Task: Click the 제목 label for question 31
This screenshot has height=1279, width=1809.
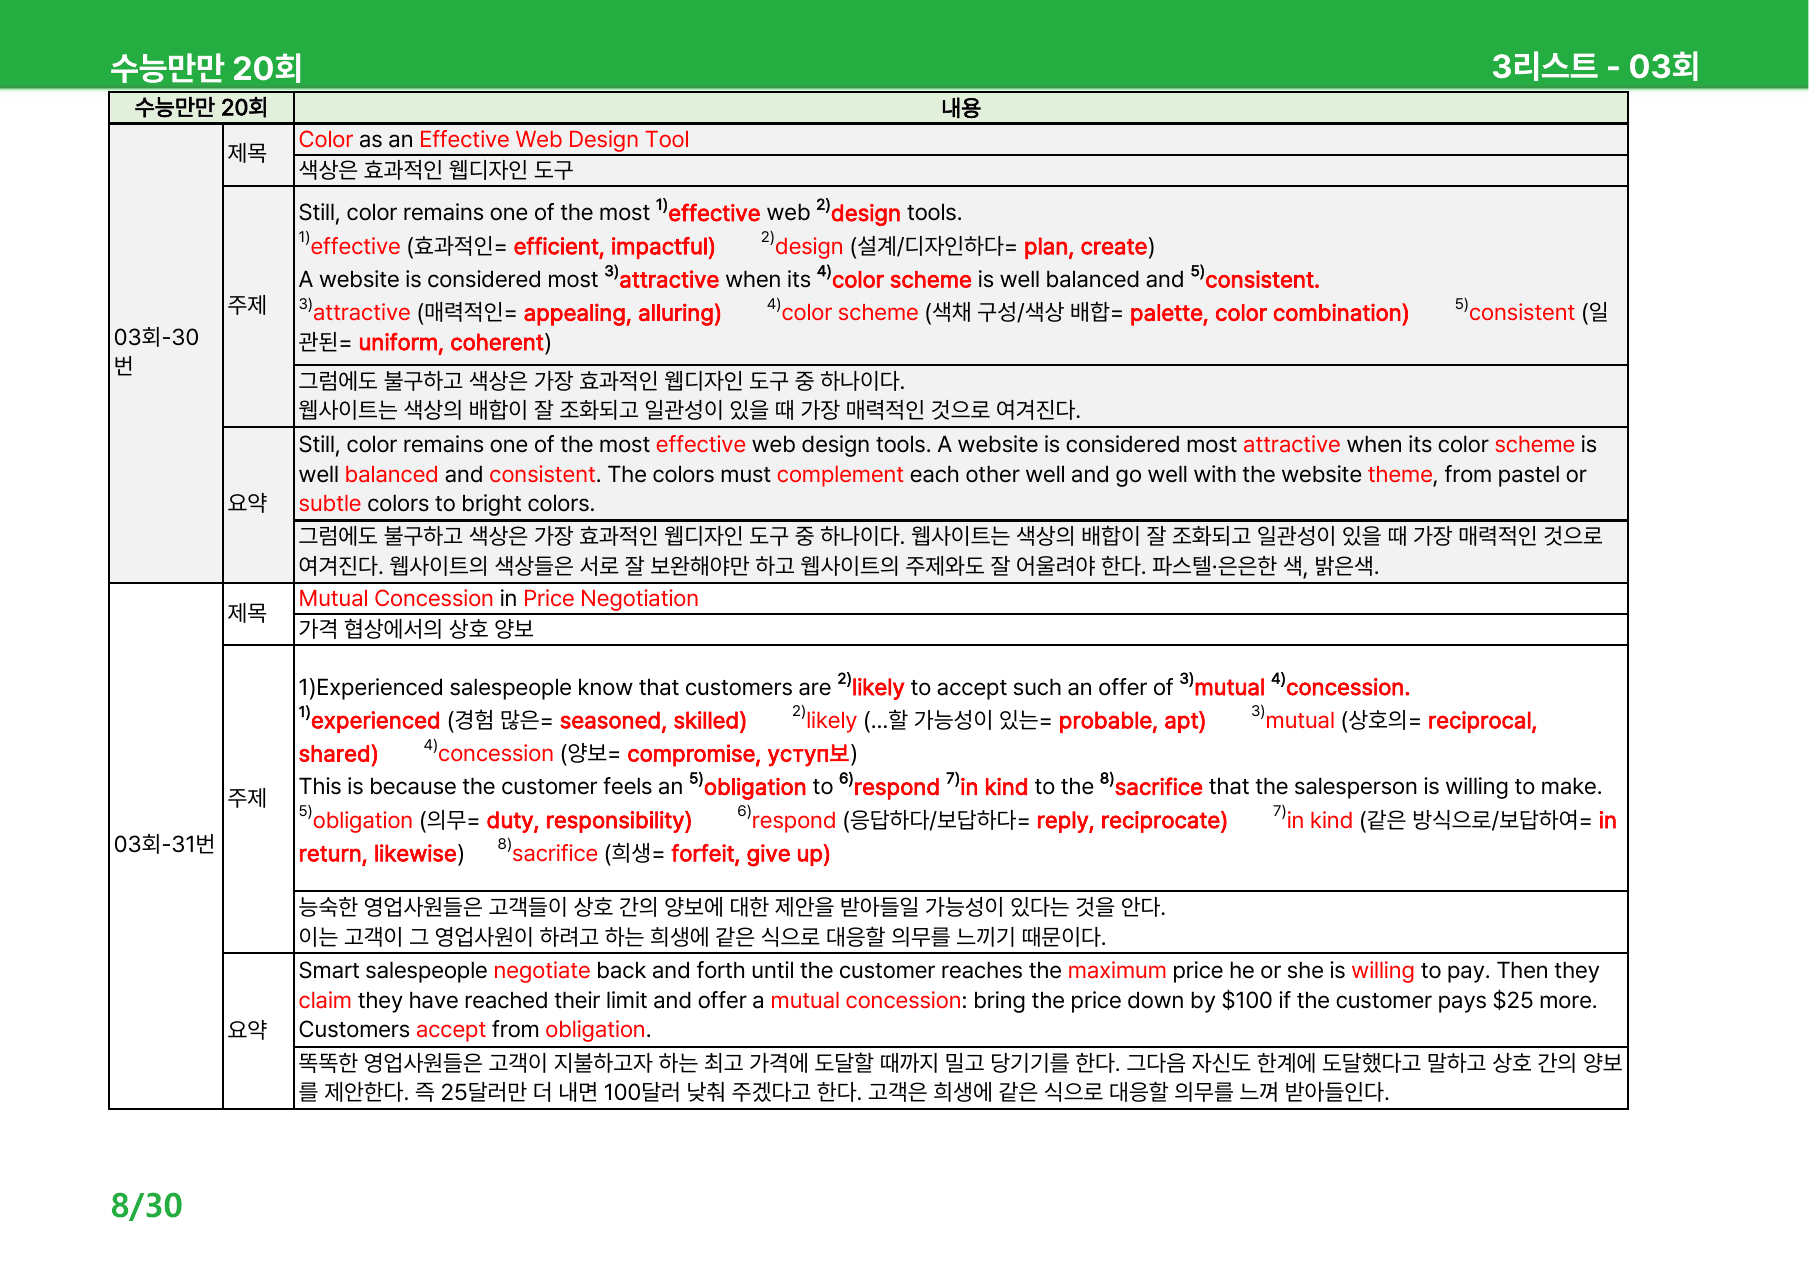Action: click(x=247, y=613)
